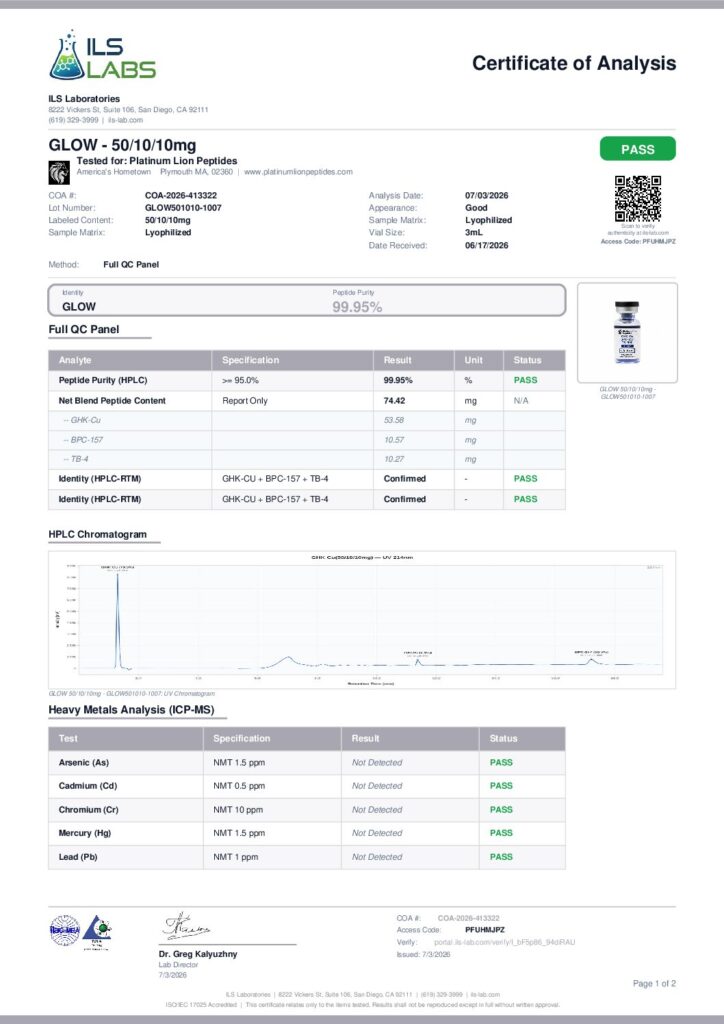The width and height of the screenshot is (724, 1024).
Task: Select the TB-4 result '10.27'
Action: (394, 460)
